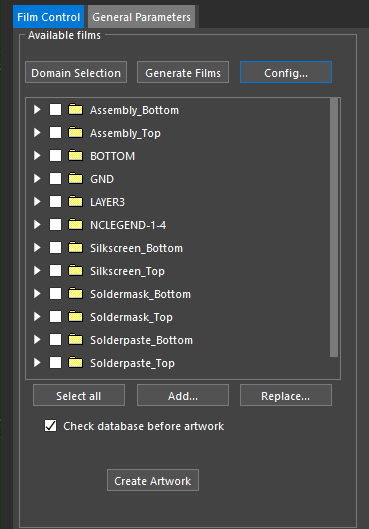Uncheck Check database before artwork
This screenshot has width=369, height=529.
pyautogui.click(x=51, y=426)
